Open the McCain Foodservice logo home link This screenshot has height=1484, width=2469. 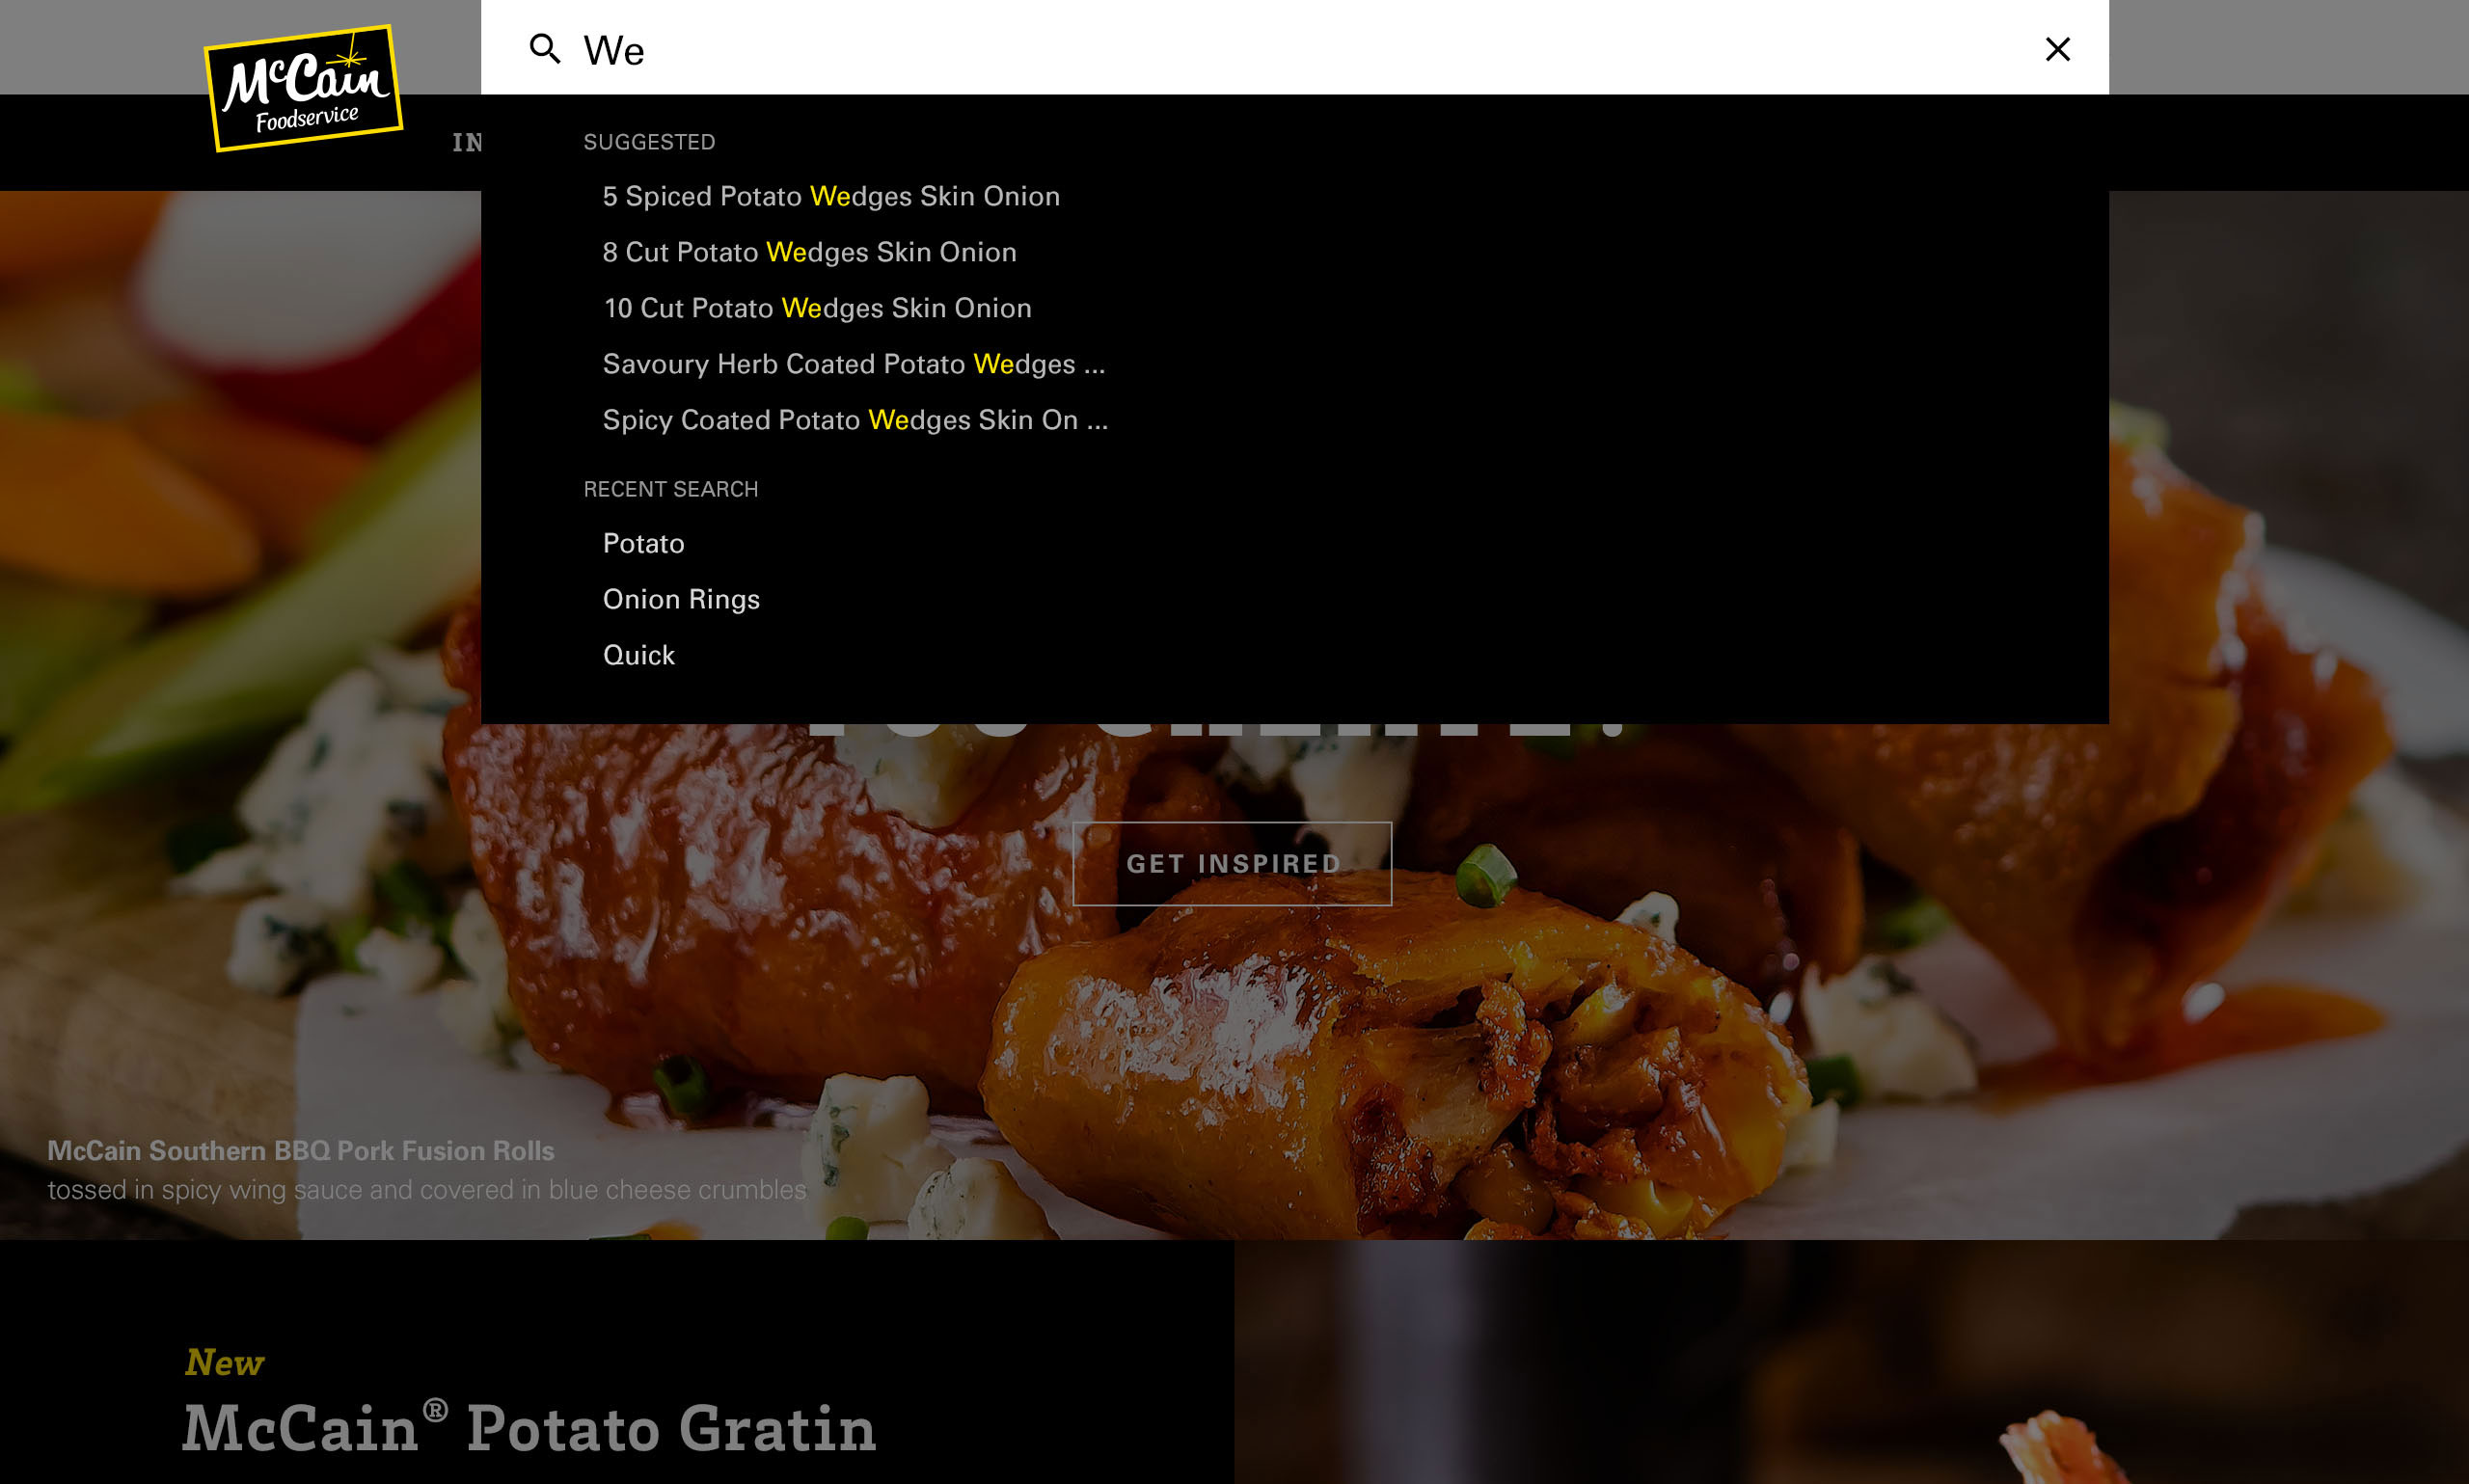tap(303, 88)
